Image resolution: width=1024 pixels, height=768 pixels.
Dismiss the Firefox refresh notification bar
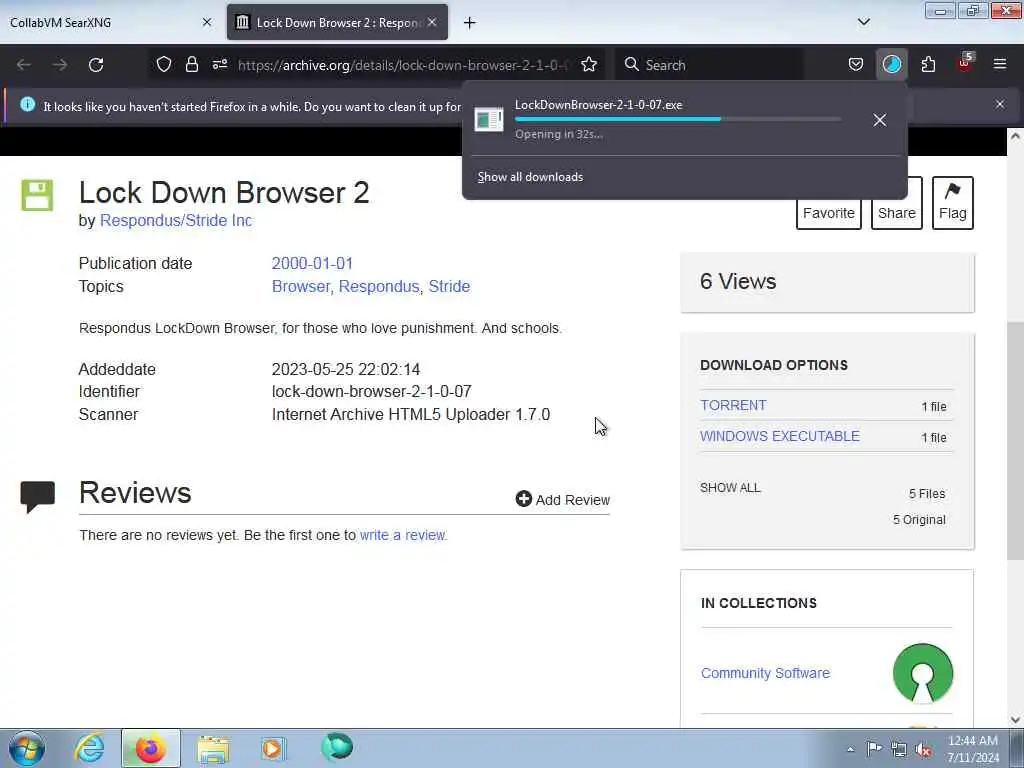[x=1000, y=104]
